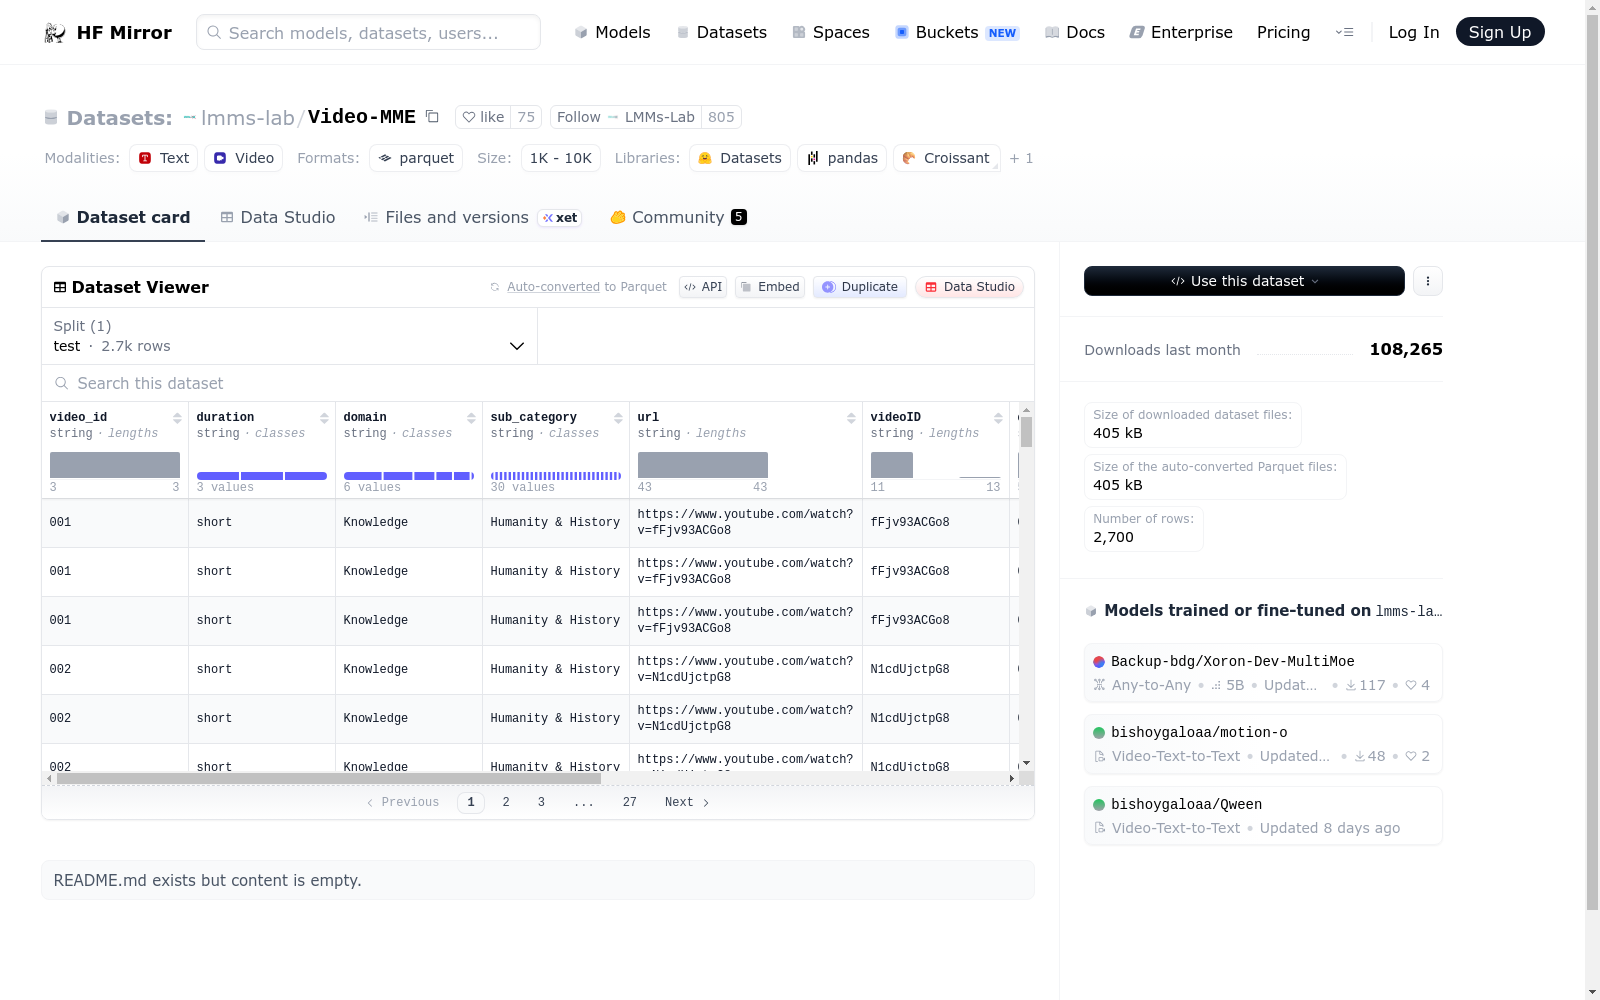Filter by parquet format tag
1600x1000 pixels.
(x=416, y=158)
